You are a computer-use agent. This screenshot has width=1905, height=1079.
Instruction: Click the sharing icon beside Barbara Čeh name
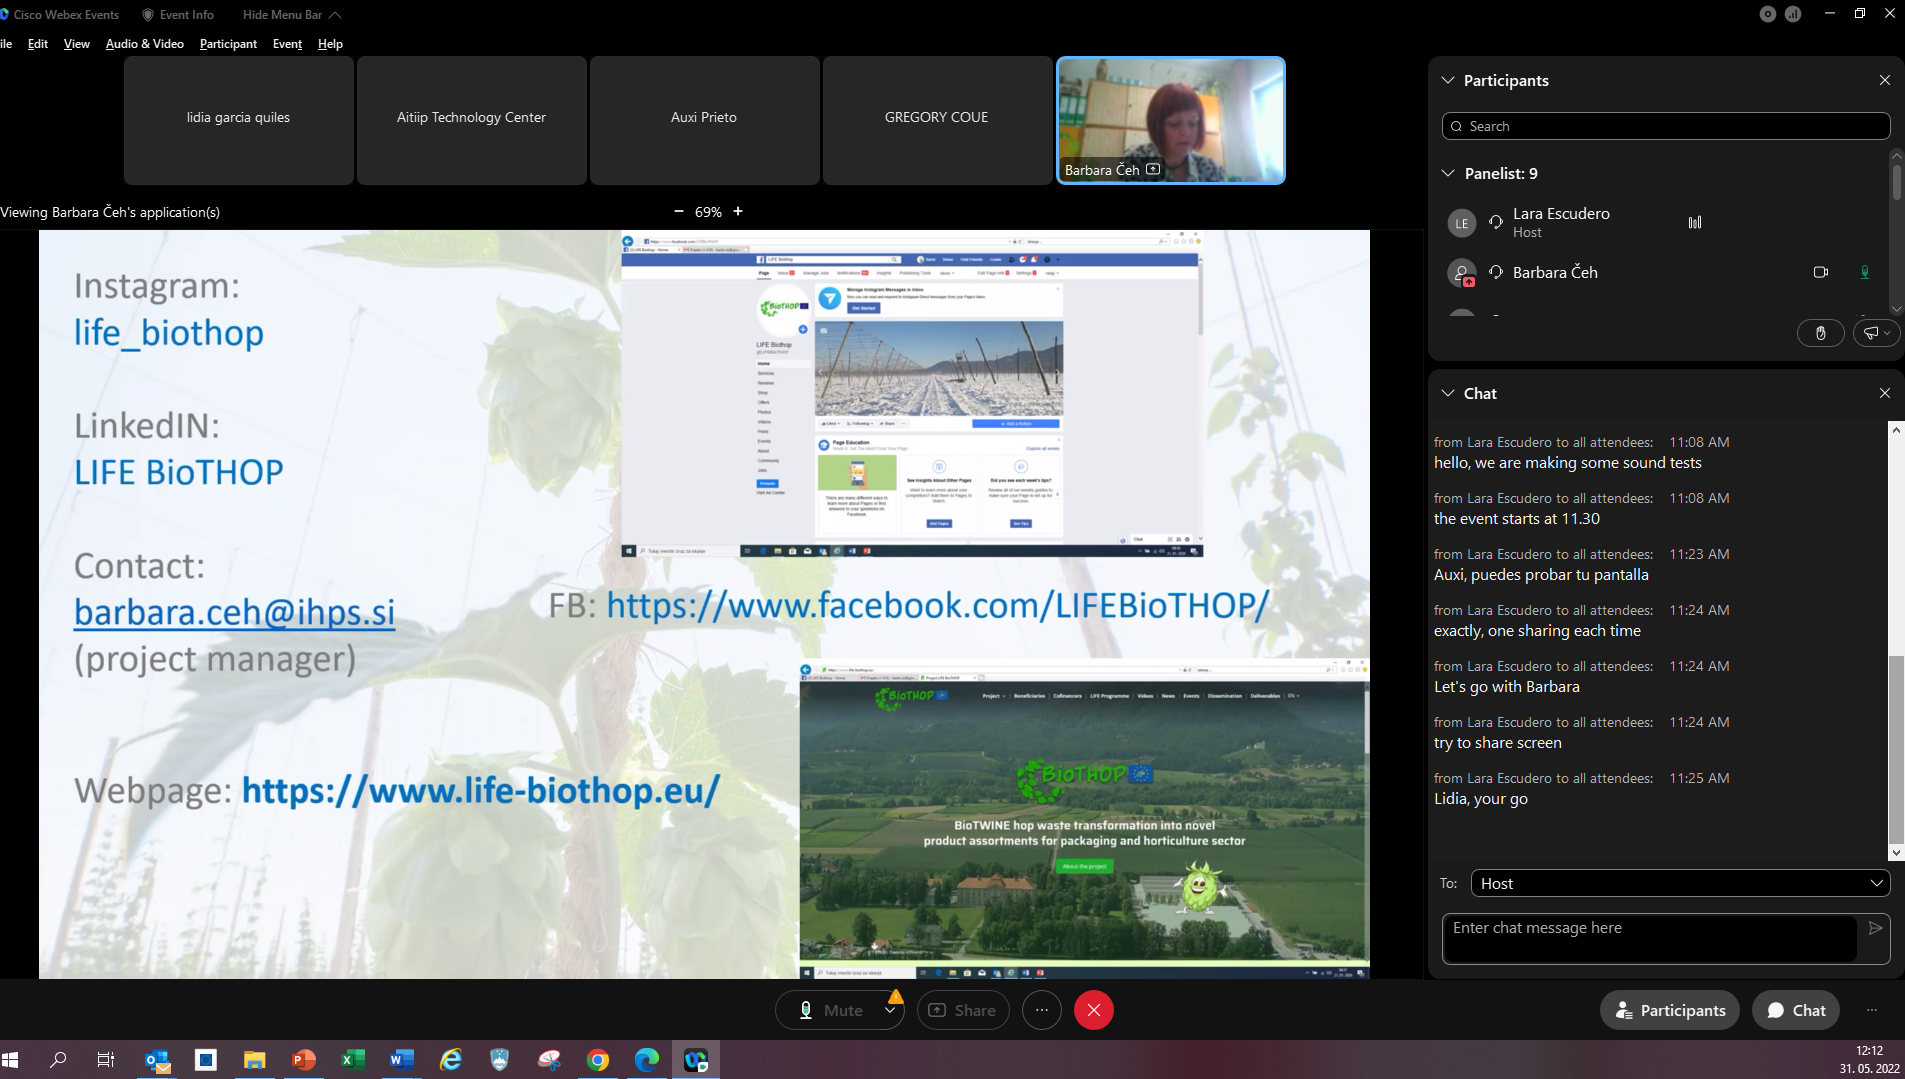[1153, 170]
